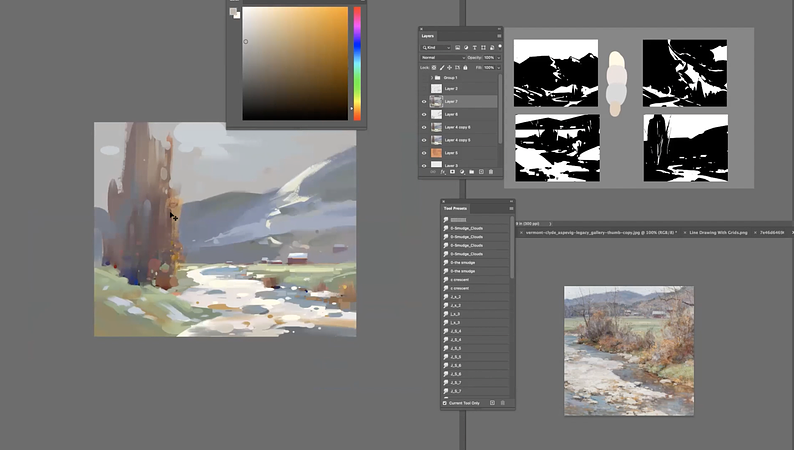
Task: Click the Opacity 100% value field
Action: [x=489, y=58]
